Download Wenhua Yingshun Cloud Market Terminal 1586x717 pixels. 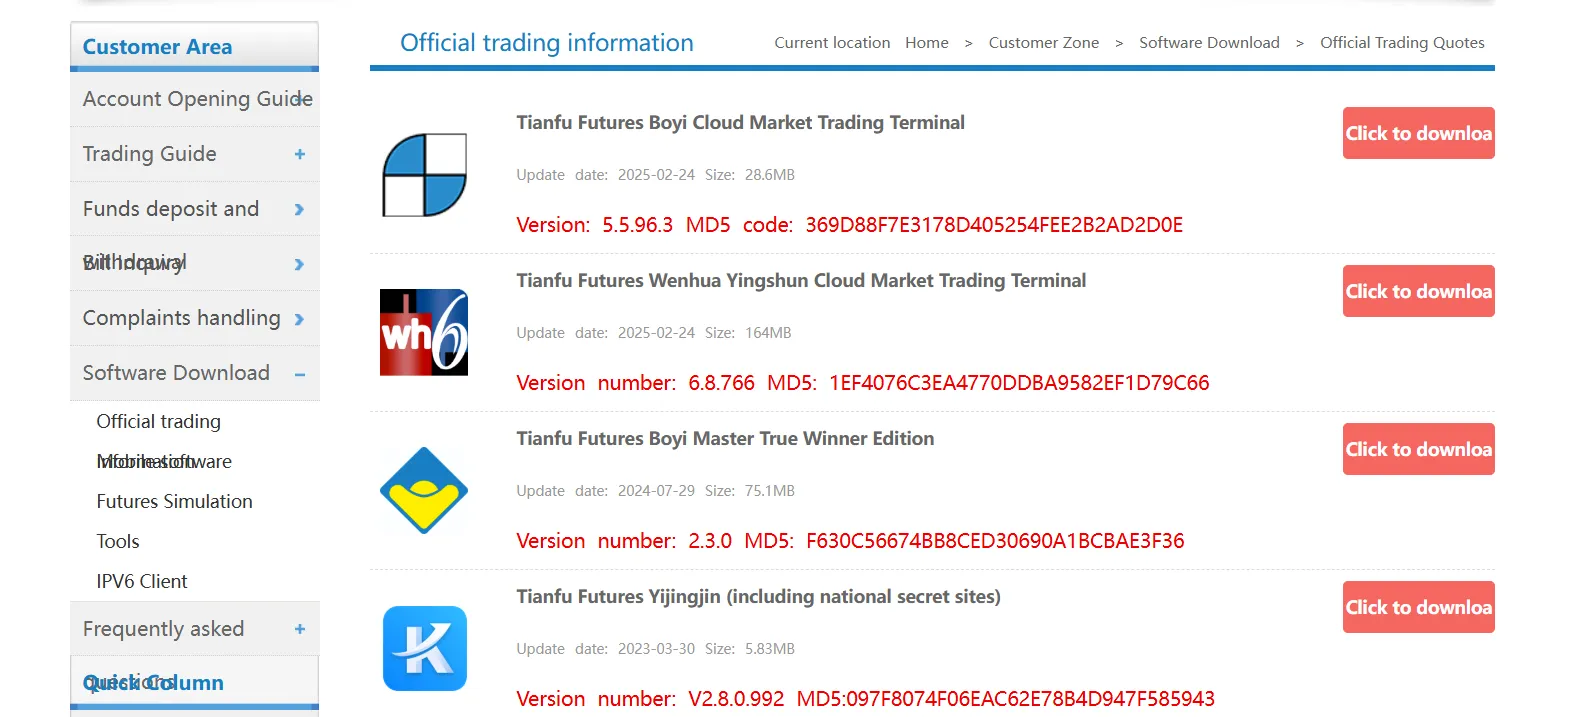[1418, 291]
